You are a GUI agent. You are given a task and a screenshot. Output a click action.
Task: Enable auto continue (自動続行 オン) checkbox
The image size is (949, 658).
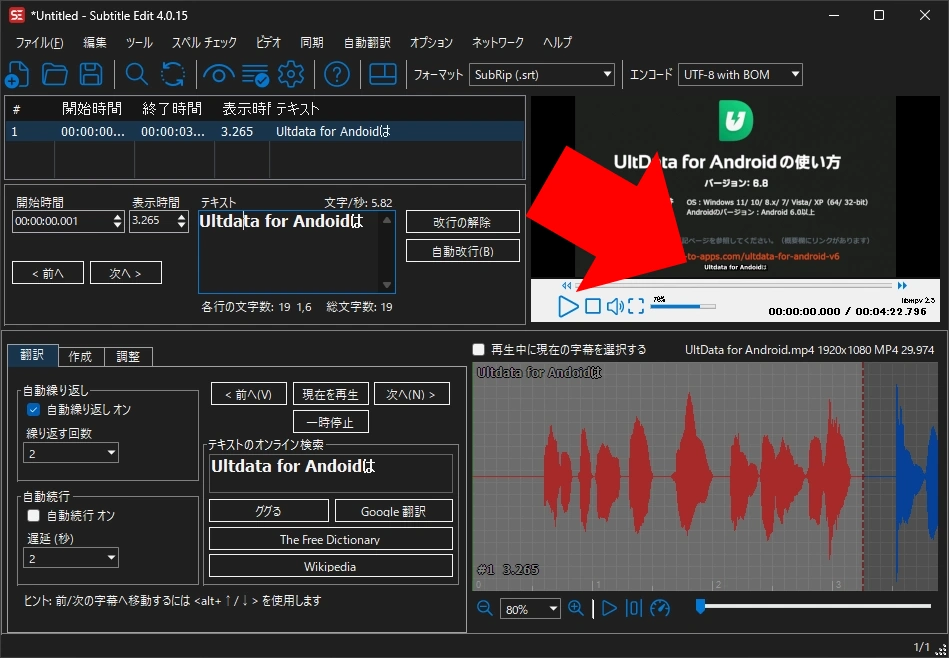click(x=34, y=515)
